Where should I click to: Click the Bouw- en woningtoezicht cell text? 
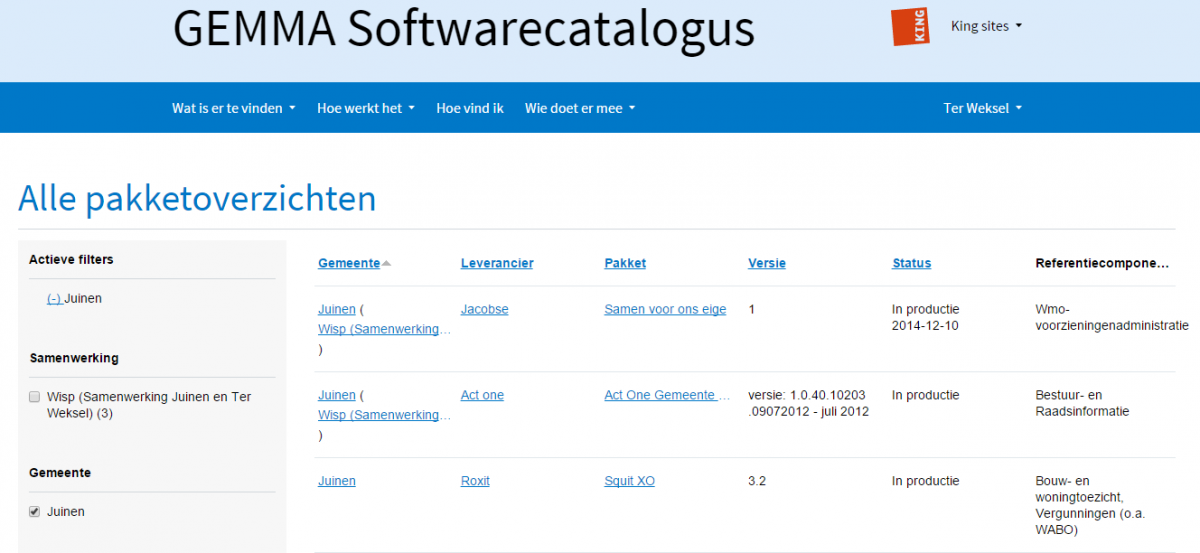pos(1090,506)
